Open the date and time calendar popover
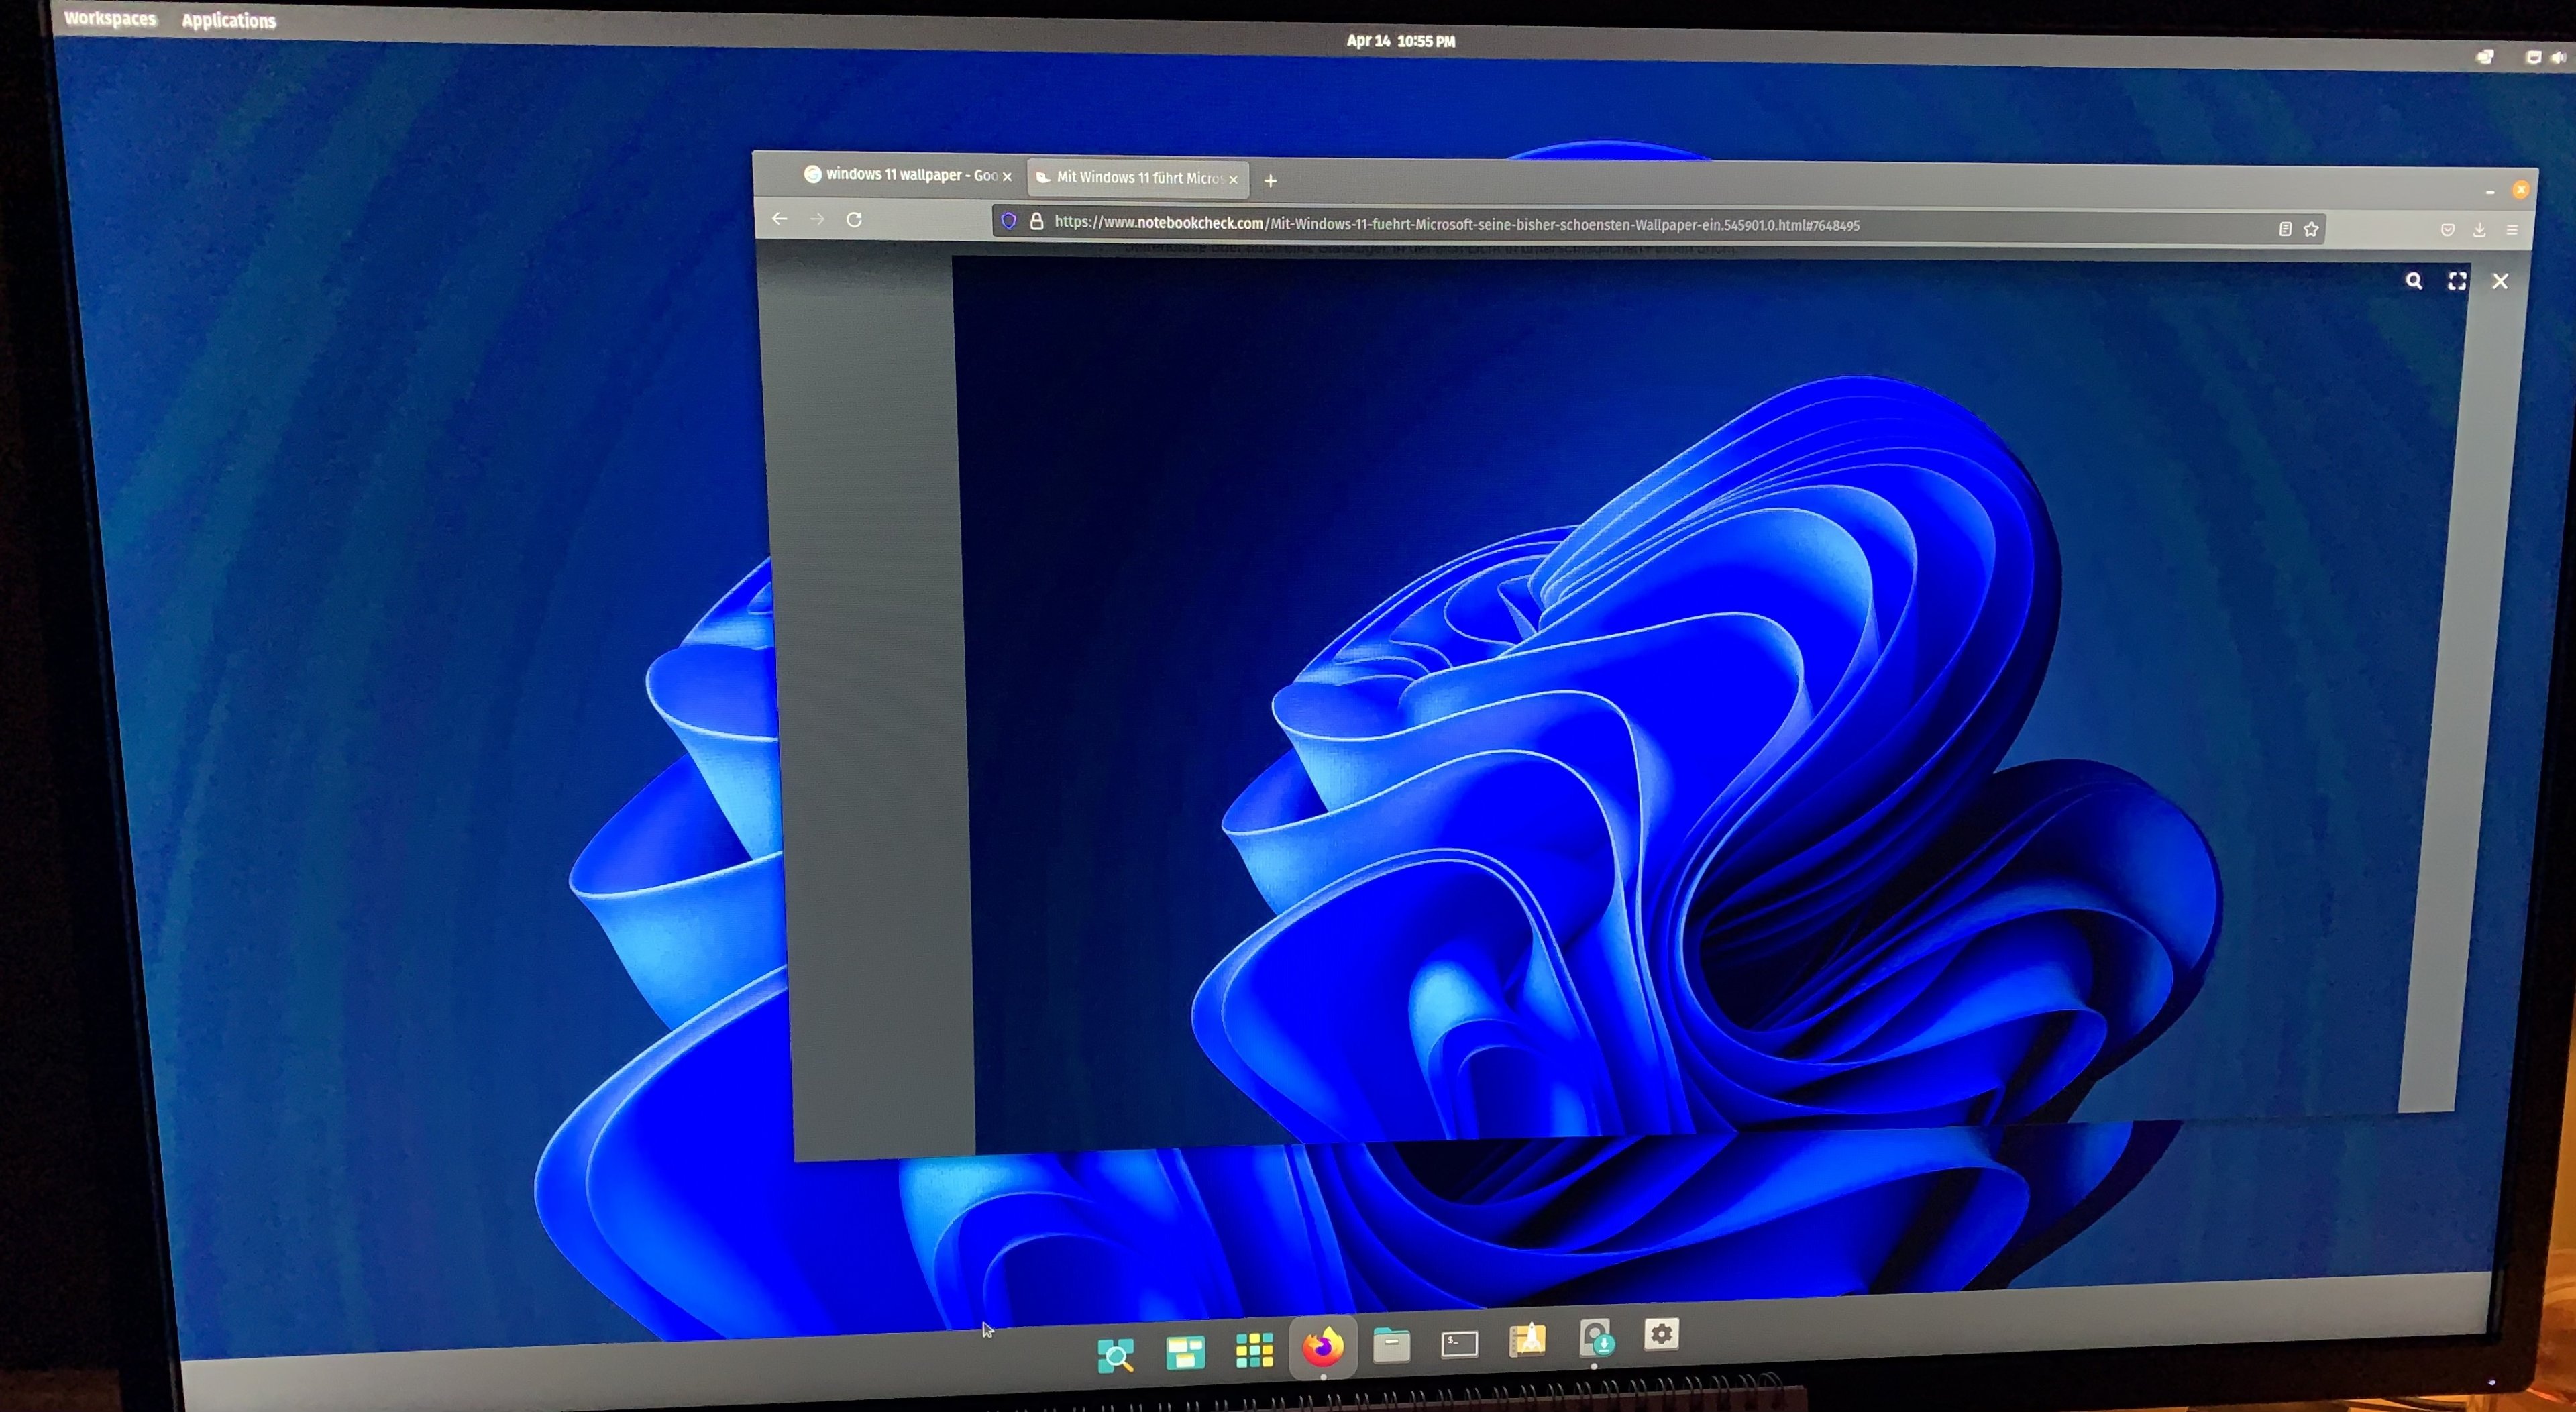This screenshot has width=2576, height=1412. [x=1400, y=41]
